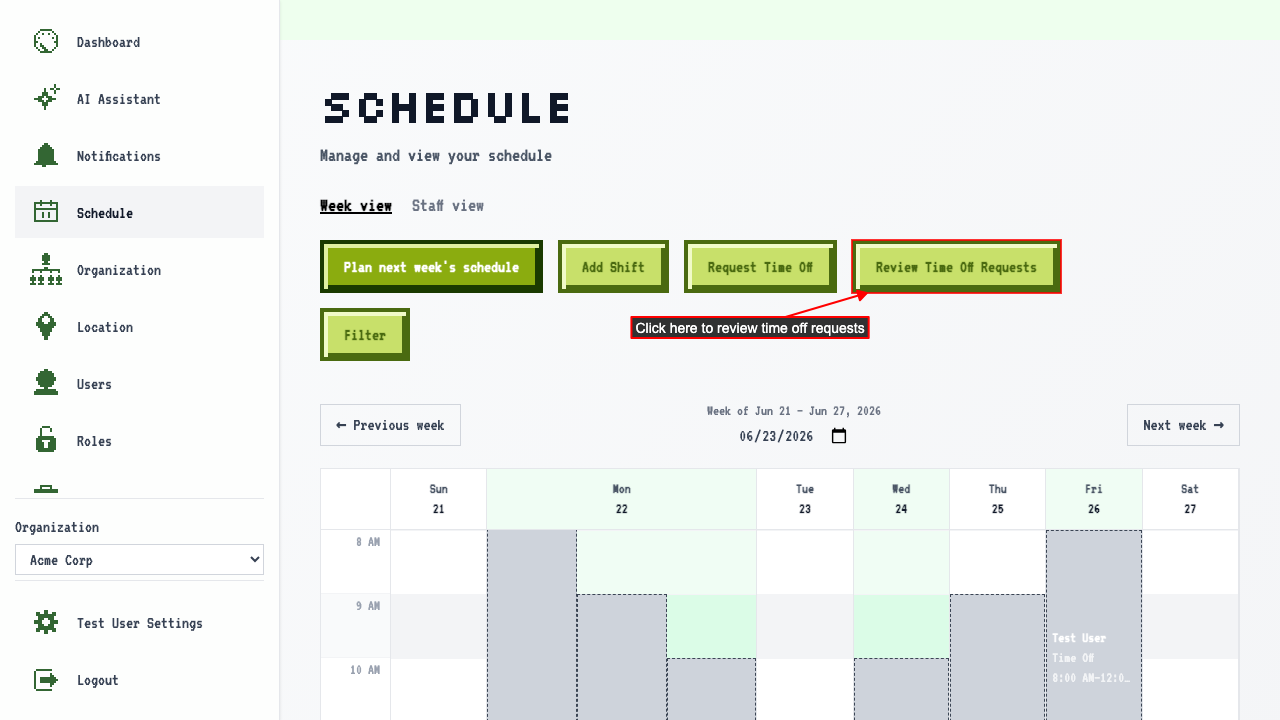Click the Location pin icon

point(46,327)
